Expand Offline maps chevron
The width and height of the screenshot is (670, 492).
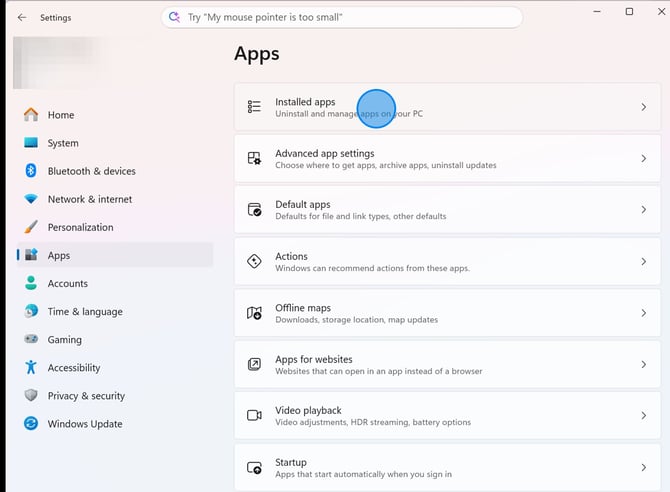pyautogui.click(x=644, y=313)
